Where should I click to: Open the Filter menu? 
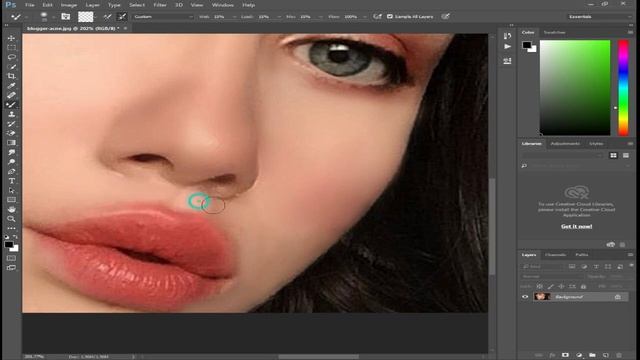coord(160,5)
